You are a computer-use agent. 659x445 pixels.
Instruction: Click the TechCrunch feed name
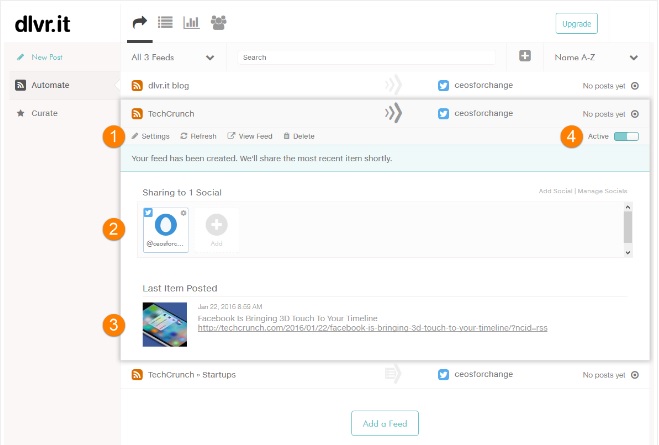(x=171, y=113)
